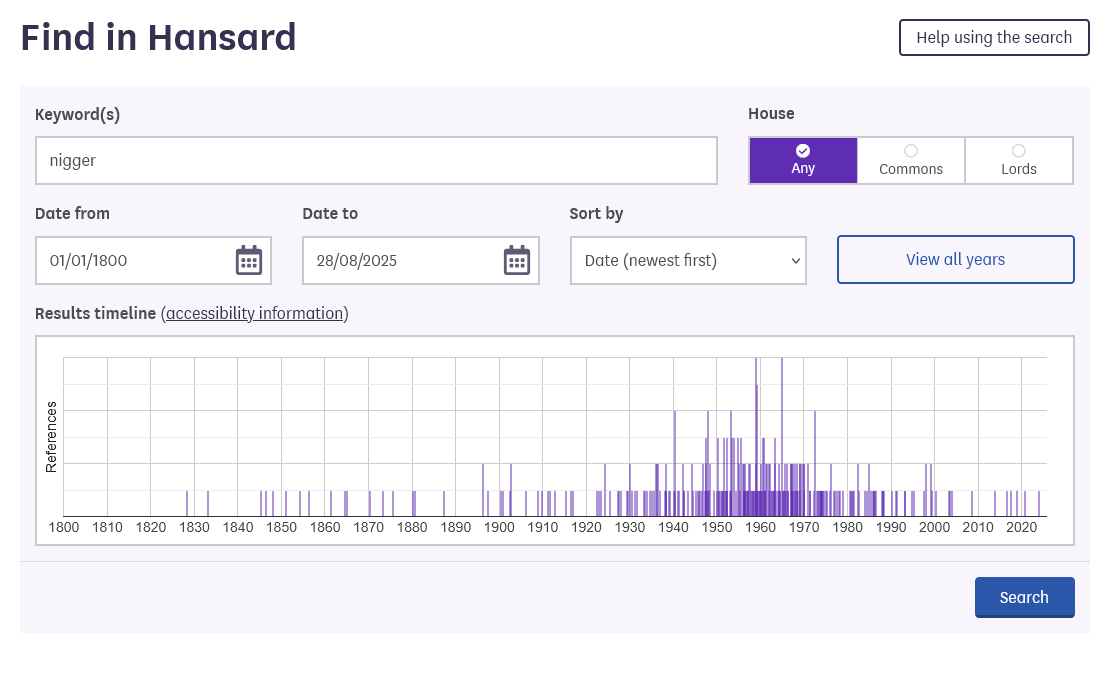Click the 2020 label on the timeline axis

[1022, 527]
